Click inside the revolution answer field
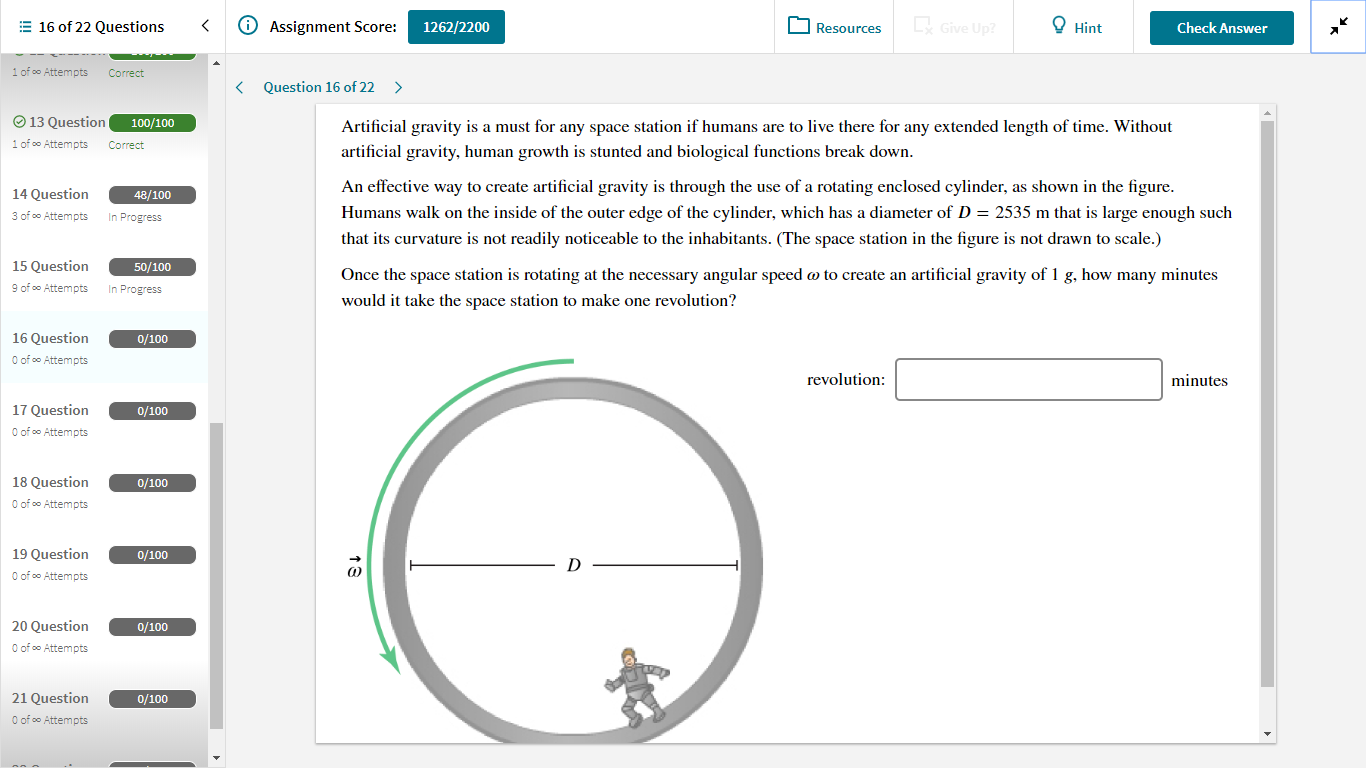The width and height of the screenshot is (1366, 768). point(1028,379)
